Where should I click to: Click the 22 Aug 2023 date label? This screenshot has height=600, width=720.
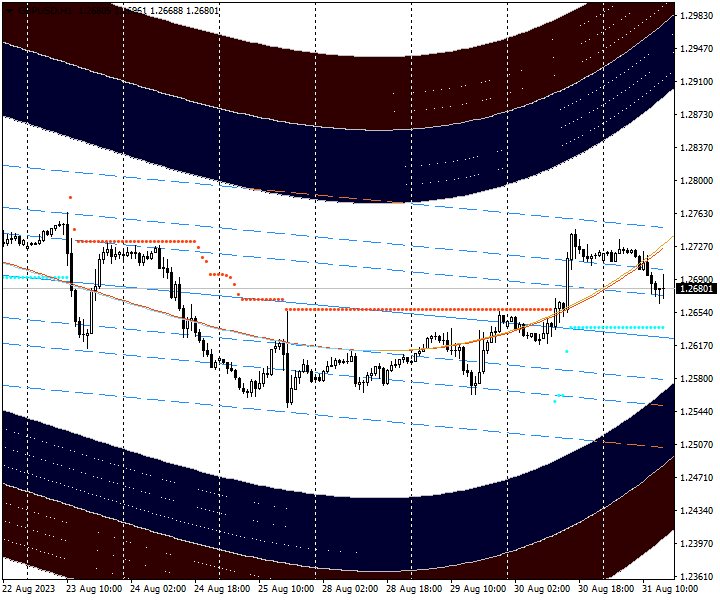29,589
